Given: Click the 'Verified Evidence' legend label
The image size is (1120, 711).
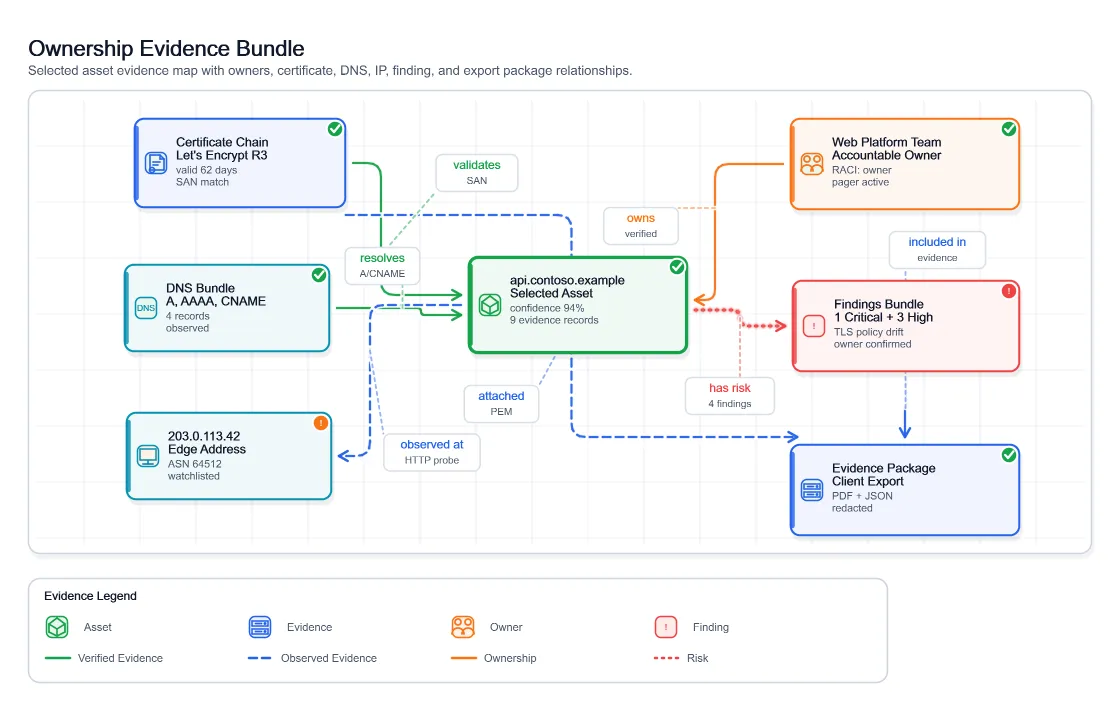Looking at the screenshot, I should (x=121, y=658).
